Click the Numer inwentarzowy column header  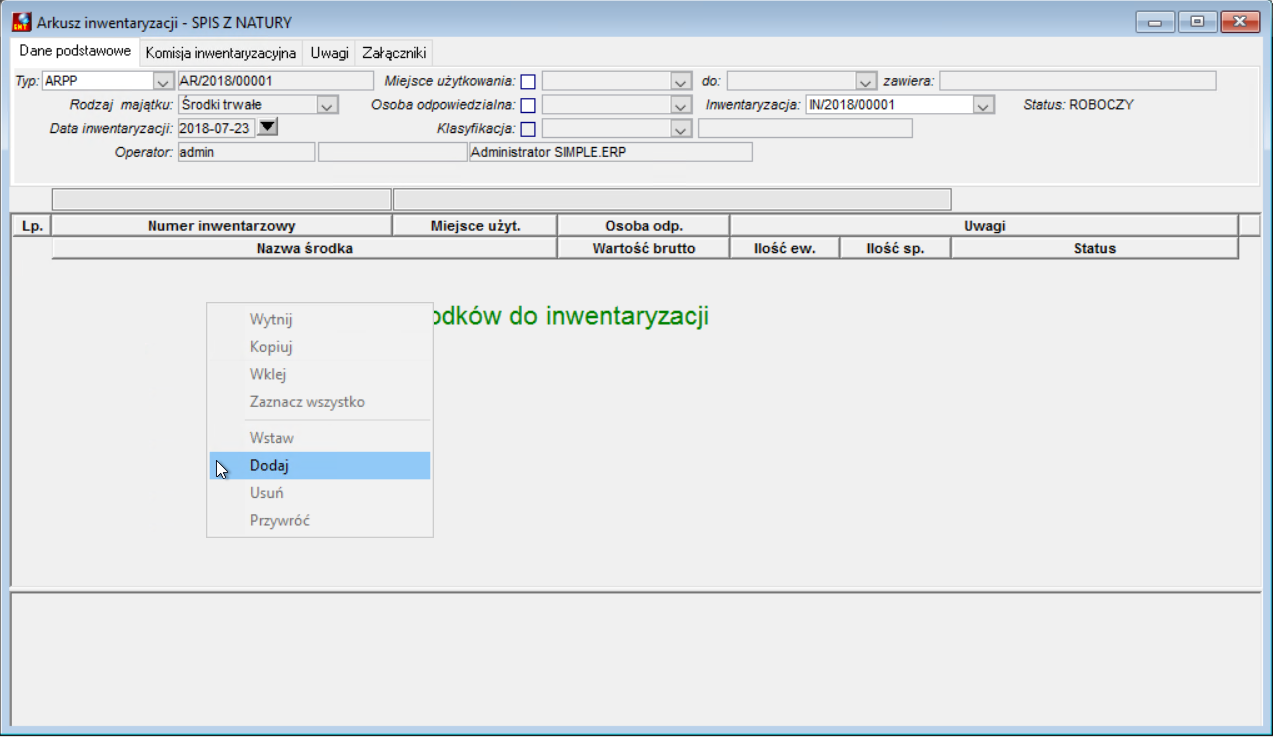[x=222, y=226]
